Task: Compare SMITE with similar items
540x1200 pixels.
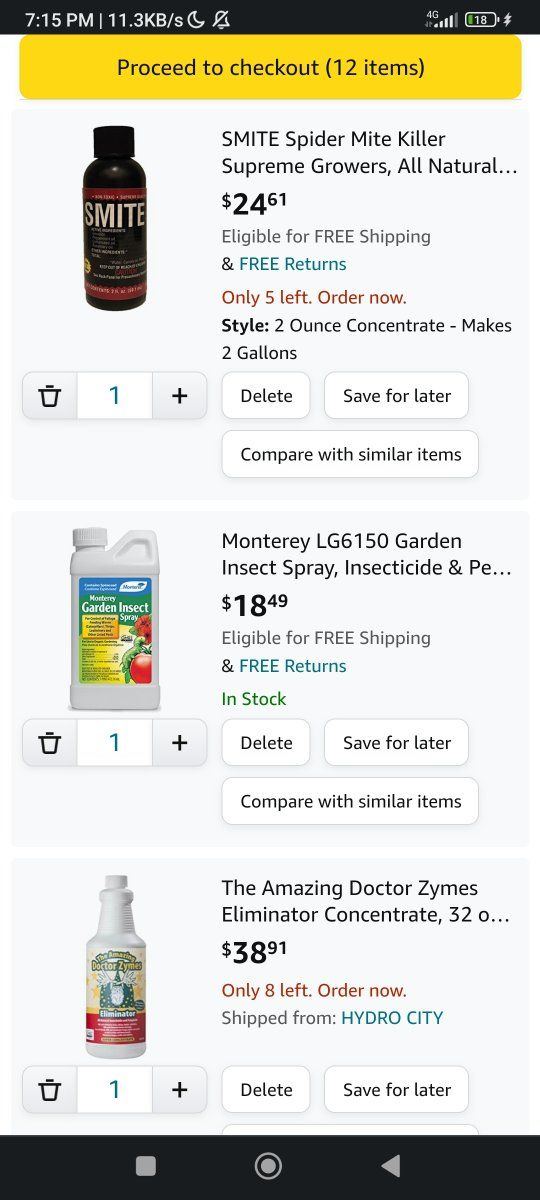Action: [351, 454]
